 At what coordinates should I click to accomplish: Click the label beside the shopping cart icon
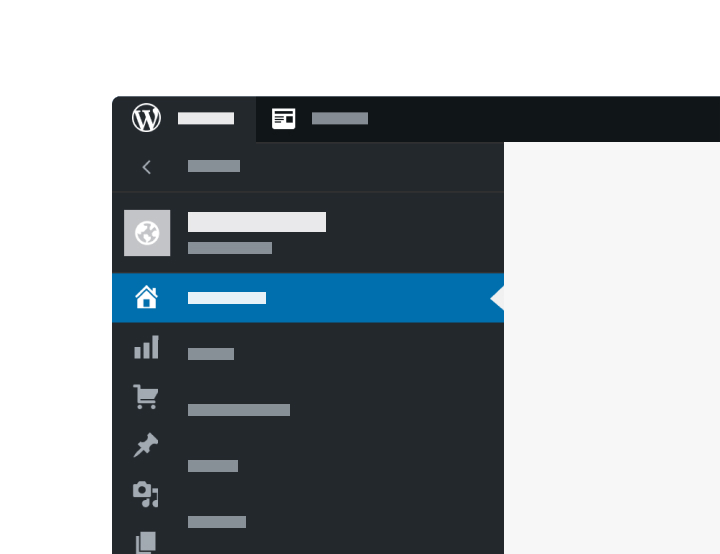pos(239,410)
